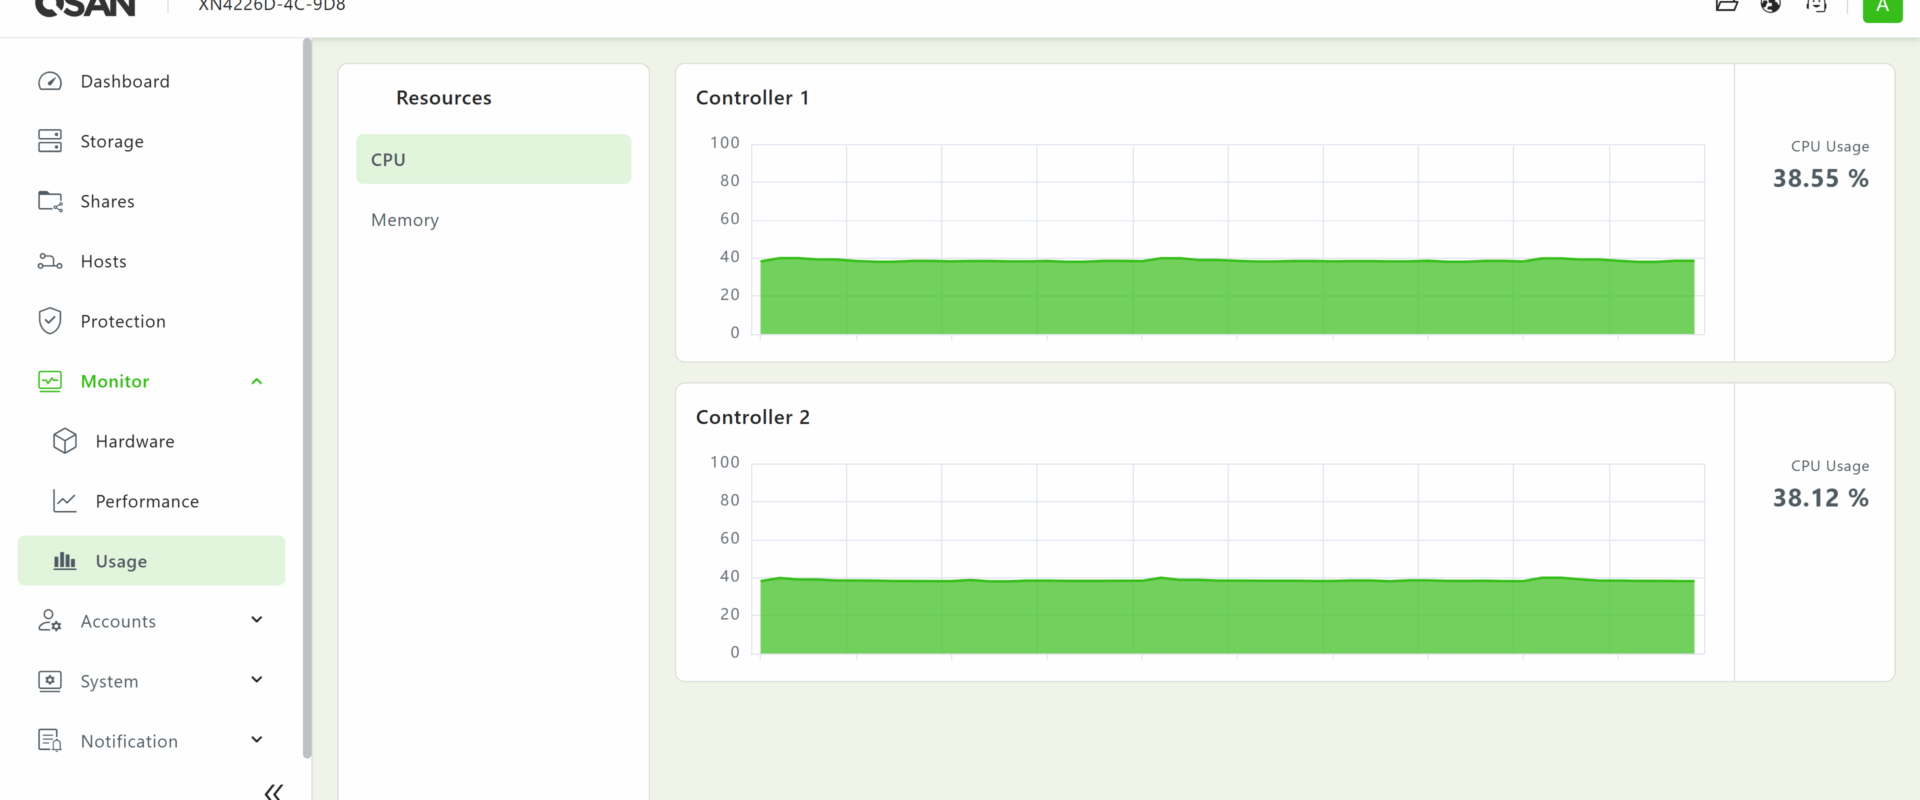Click the Storage drive icon
The height and width of the screenshot is (800, 1920).
coord(50,141)
